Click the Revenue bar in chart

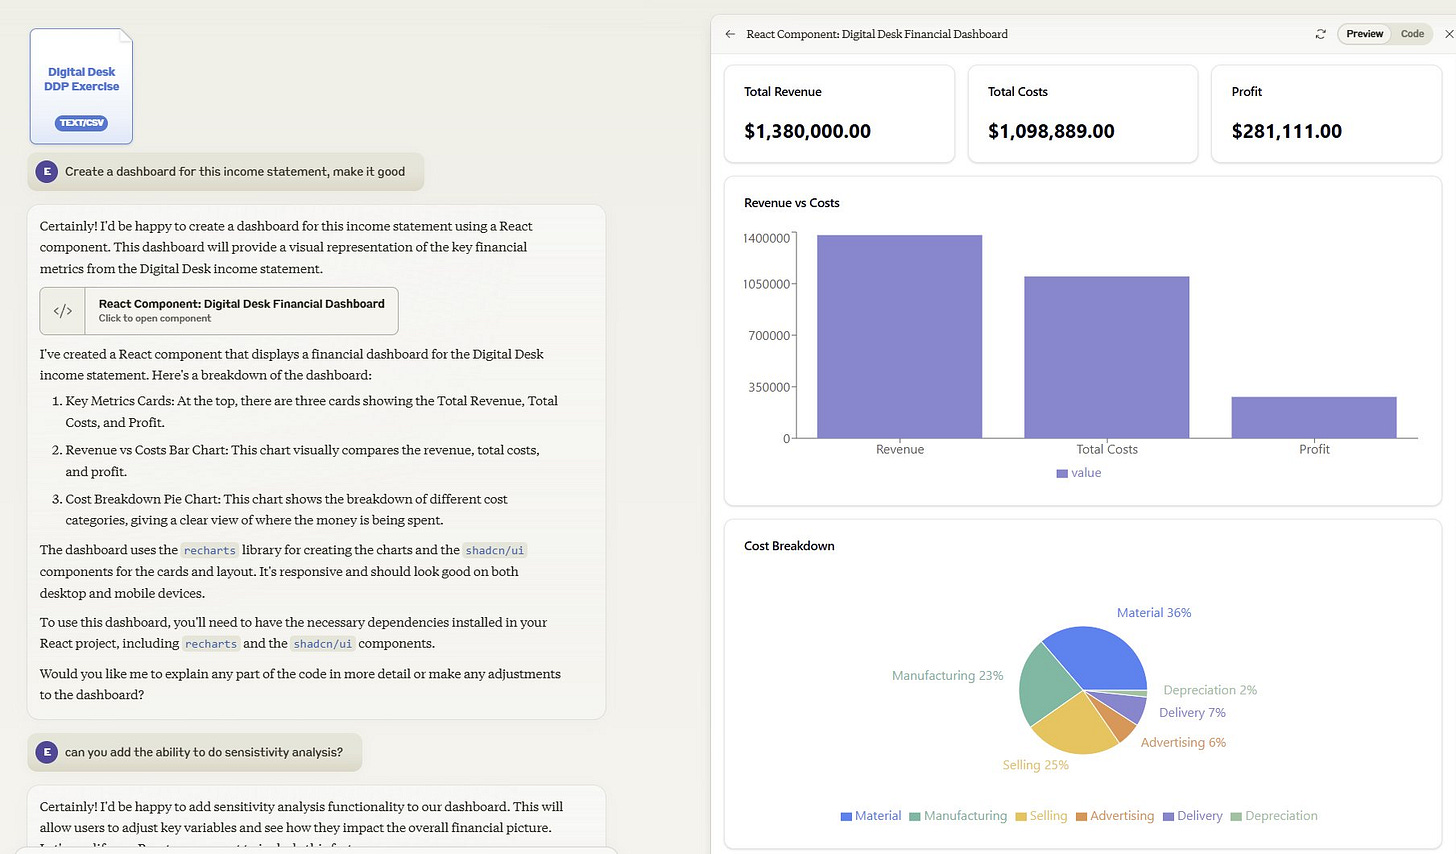[x=899, y=336]
